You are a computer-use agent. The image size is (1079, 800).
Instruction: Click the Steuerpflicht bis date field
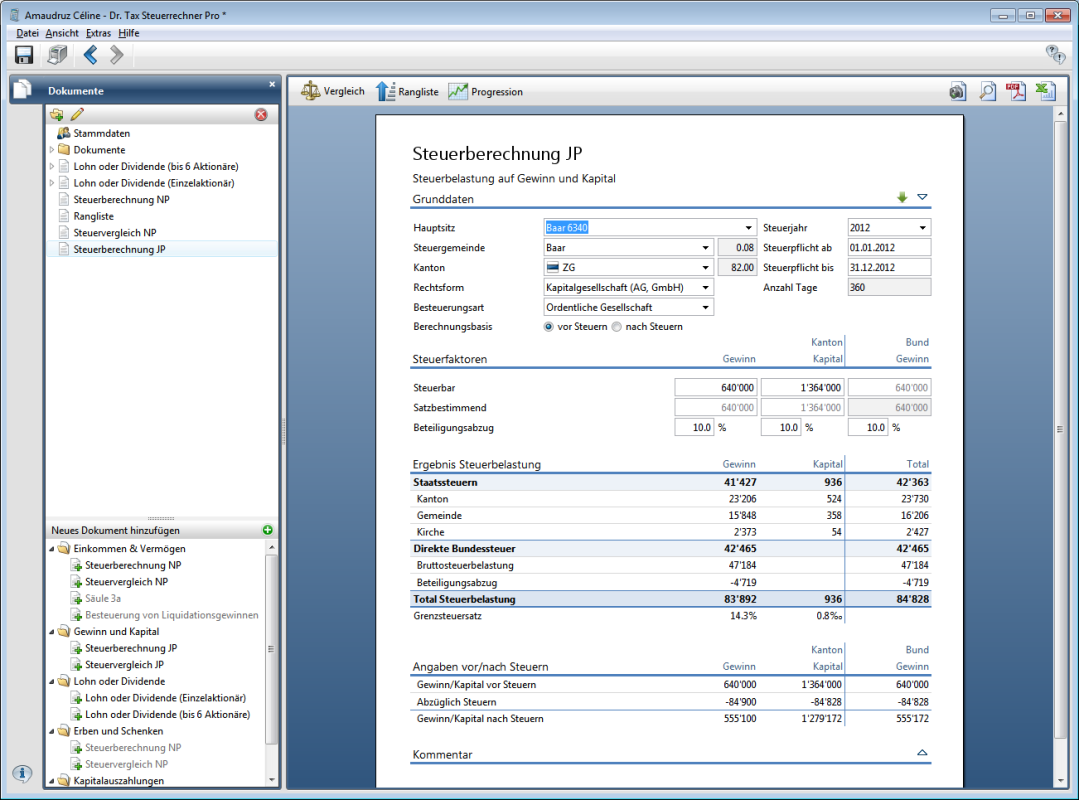click(888, 268)
